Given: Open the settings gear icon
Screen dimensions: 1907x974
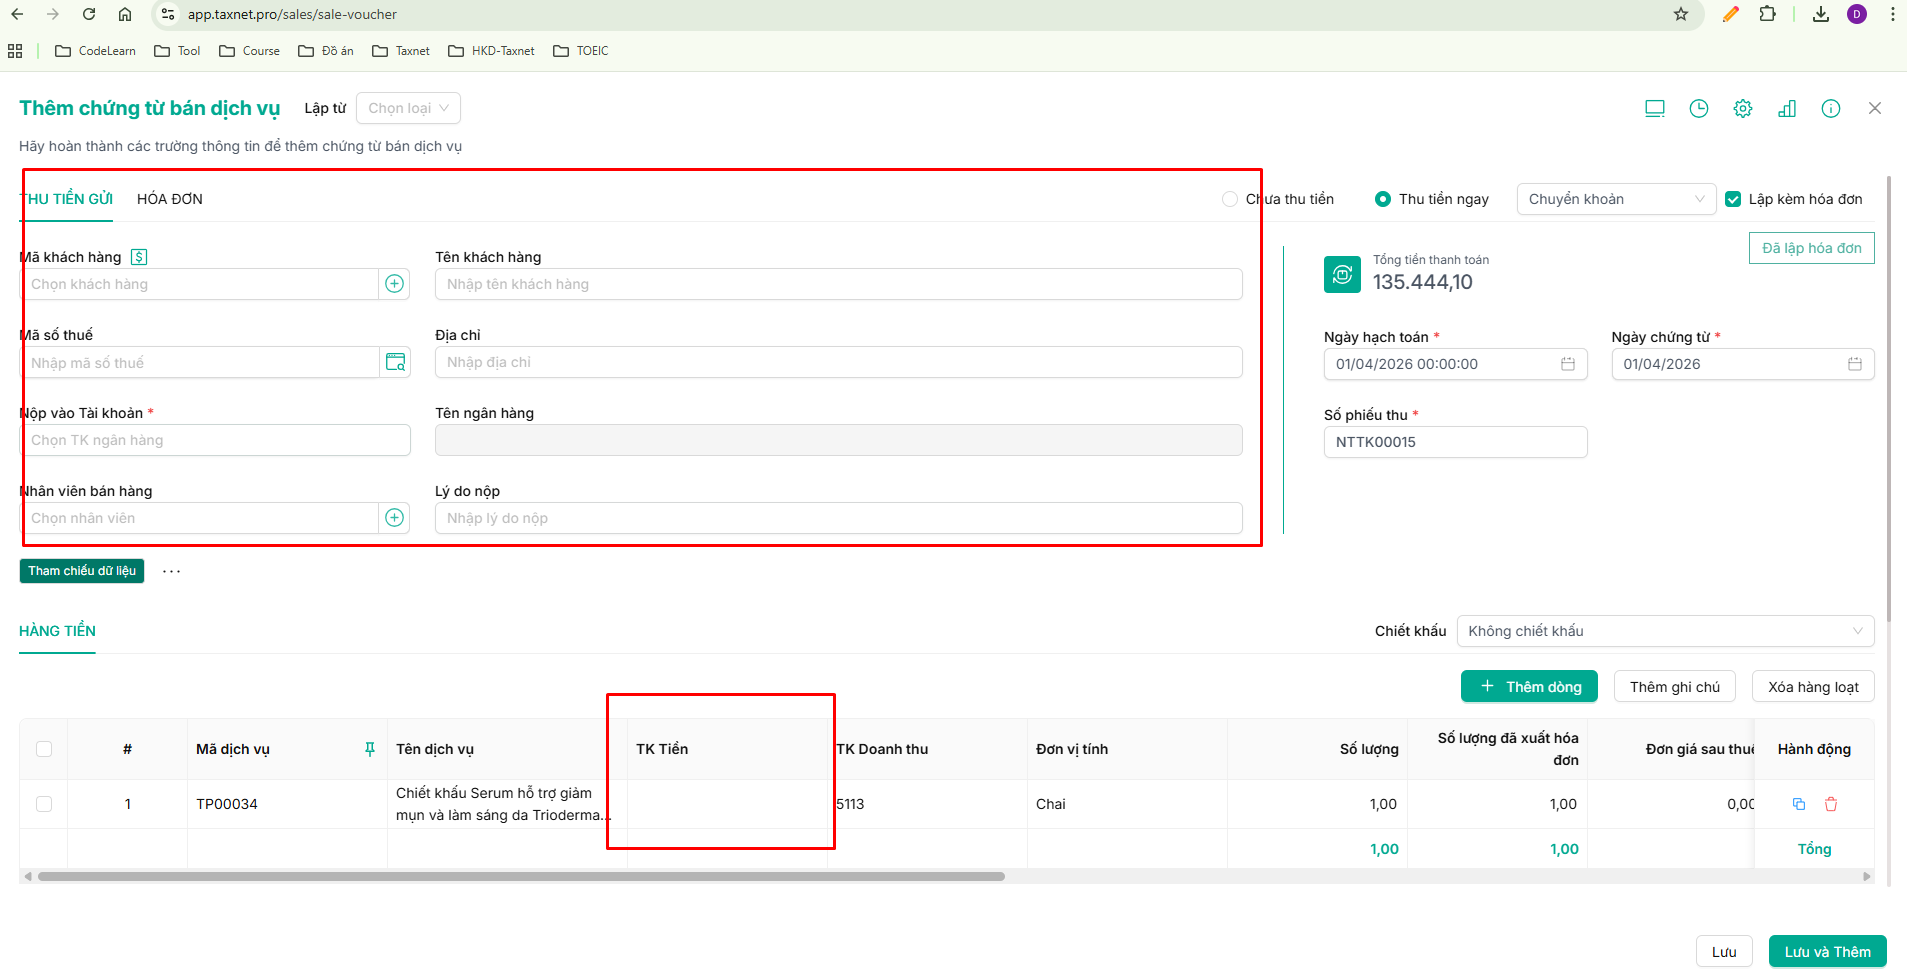Looking at the screenshot, I should click(1743, 108).
